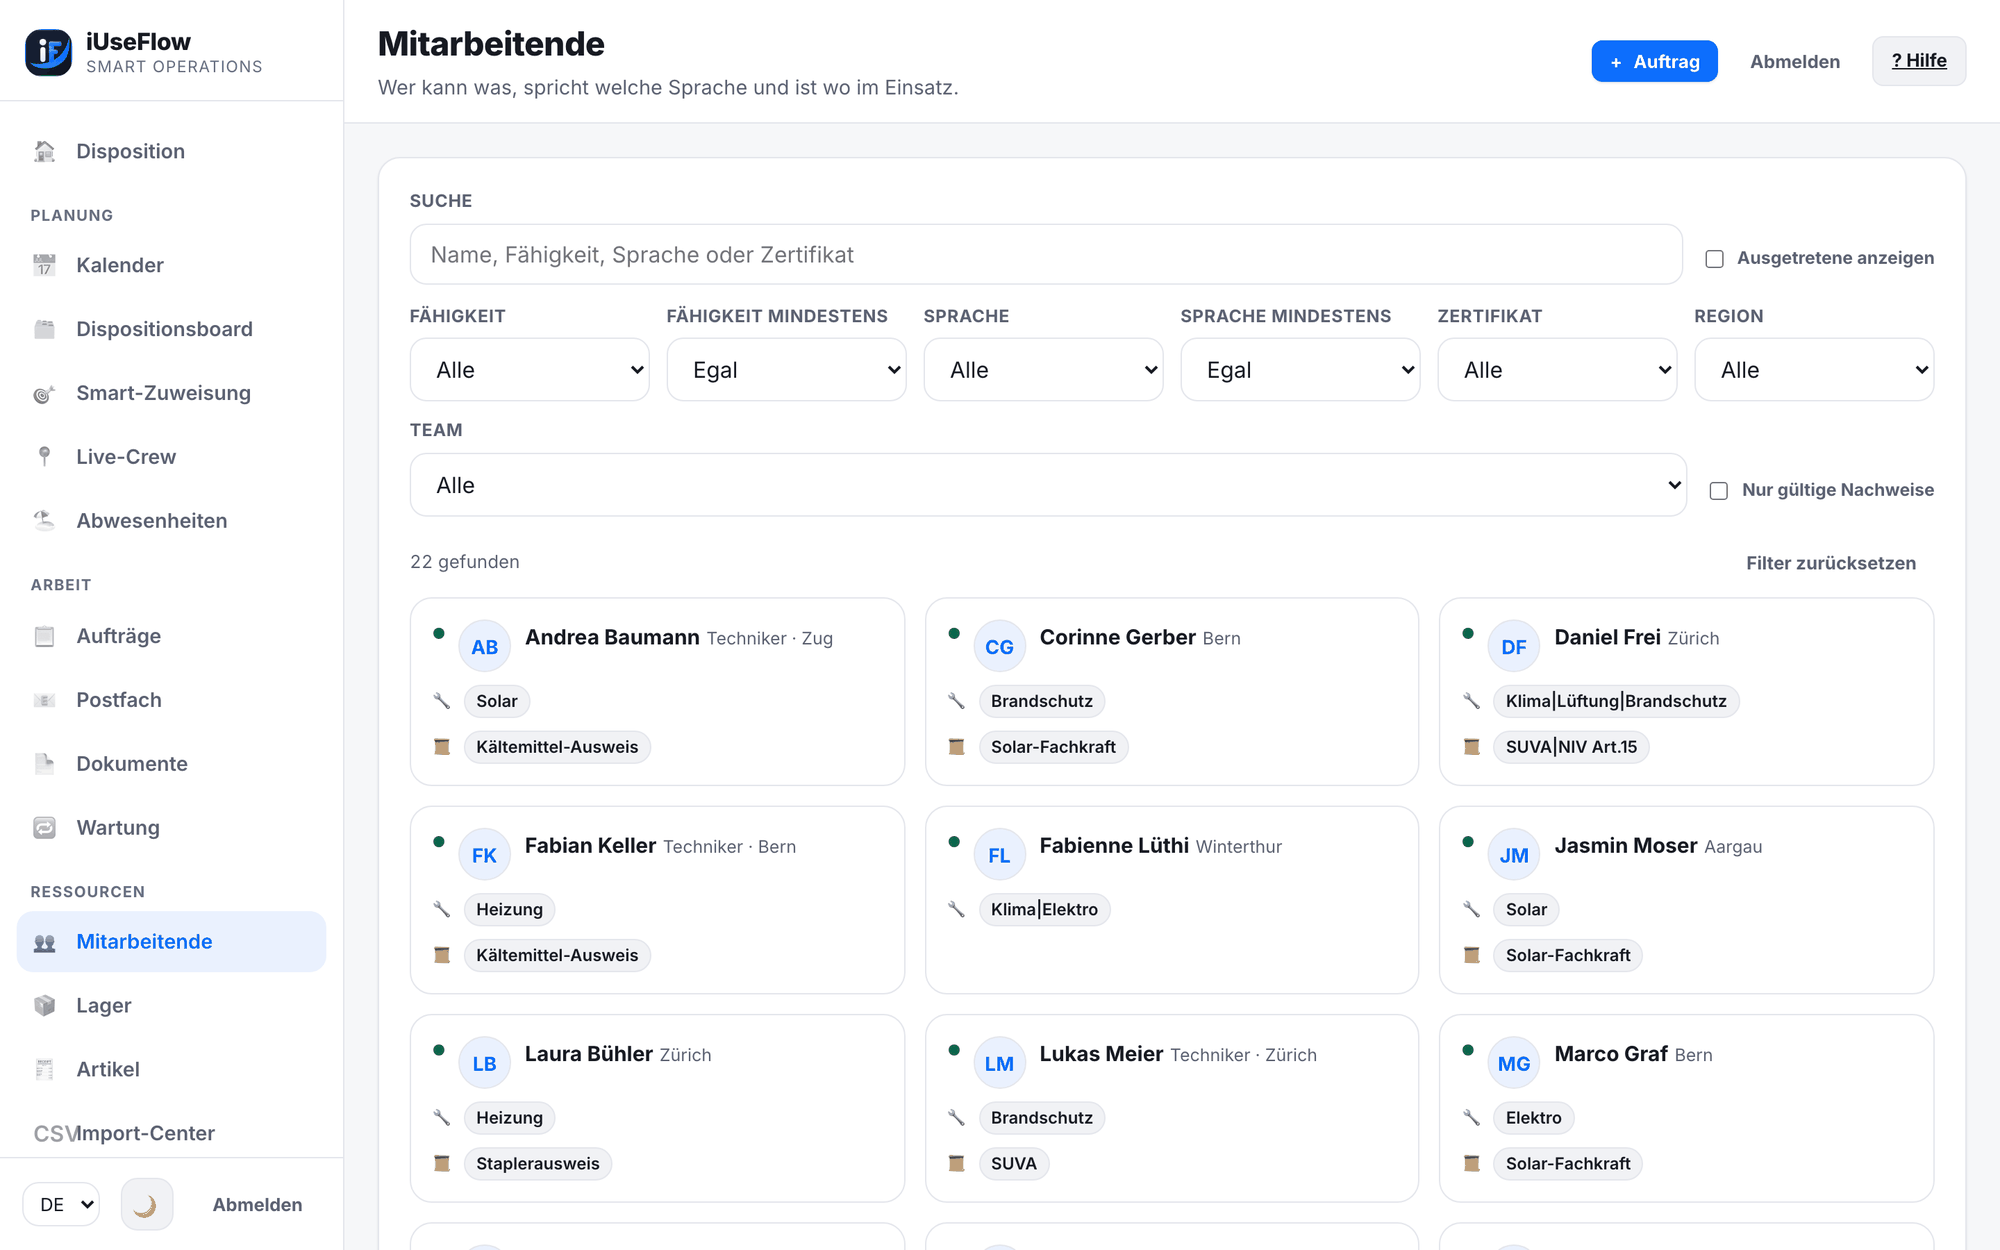Click Abmelden in the top header
Image resolution: width=2000 pixels, height=1250 pixels.
[x=1795, y=61]
